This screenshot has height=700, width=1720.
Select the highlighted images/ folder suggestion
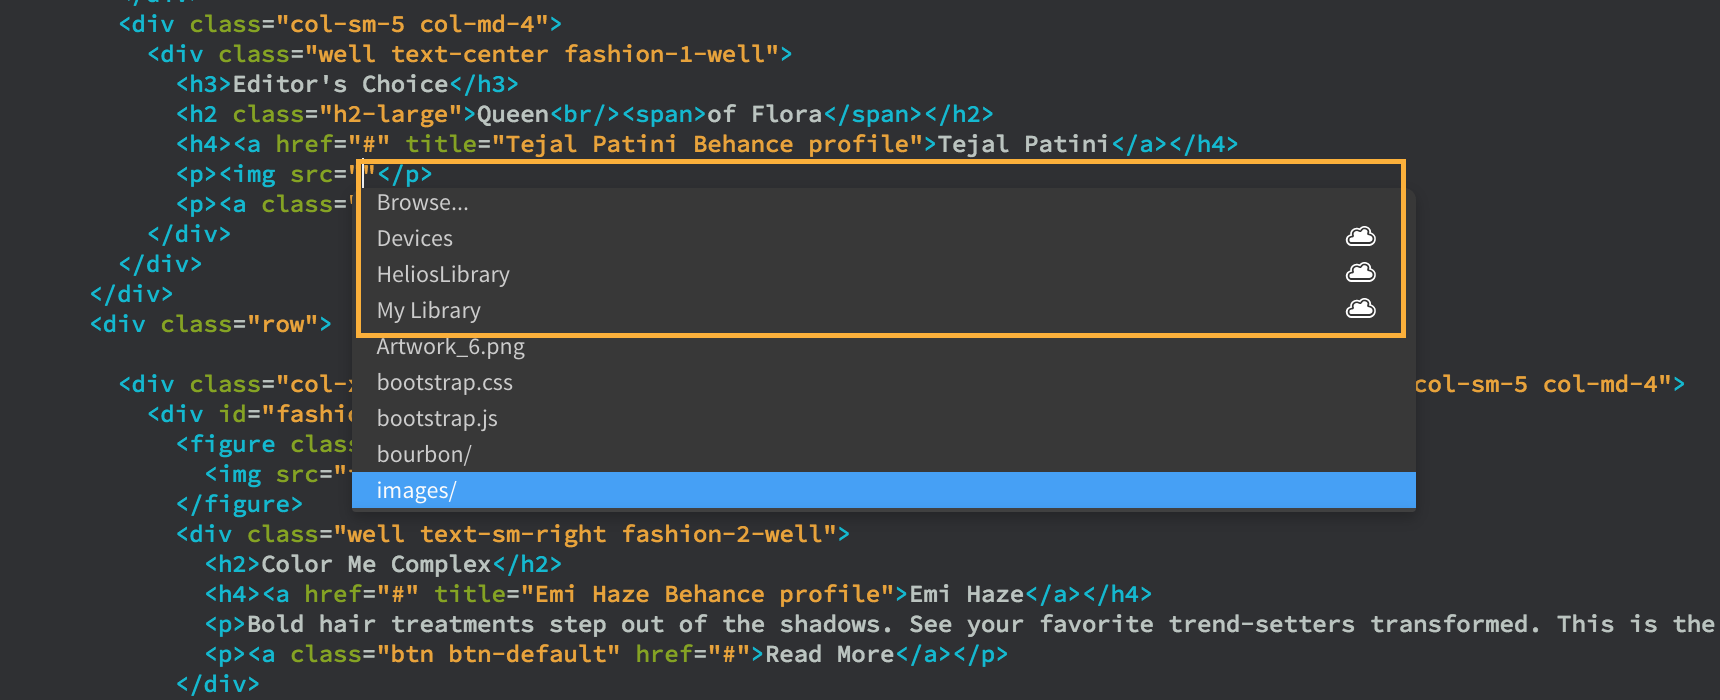[x=416, y=491]
